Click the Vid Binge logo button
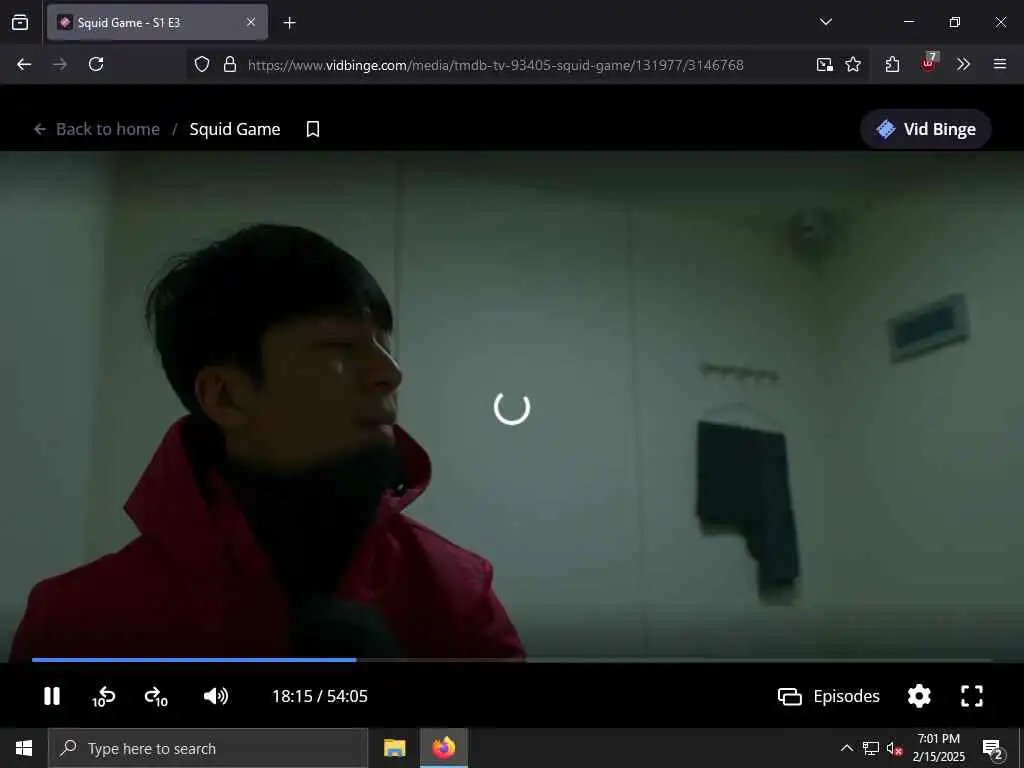Screen dimensions: 1024x768 click(925, 129)
